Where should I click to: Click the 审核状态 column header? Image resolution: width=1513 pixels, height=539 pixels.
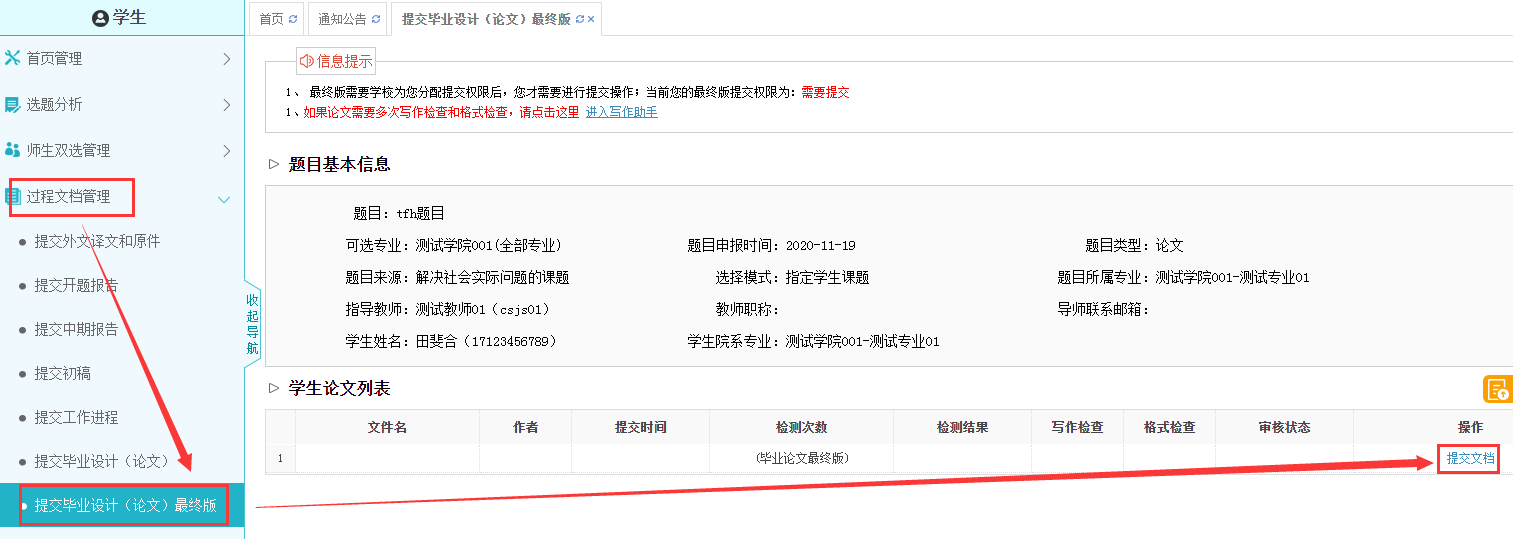pyautogui.click(x=1284, y=427)
